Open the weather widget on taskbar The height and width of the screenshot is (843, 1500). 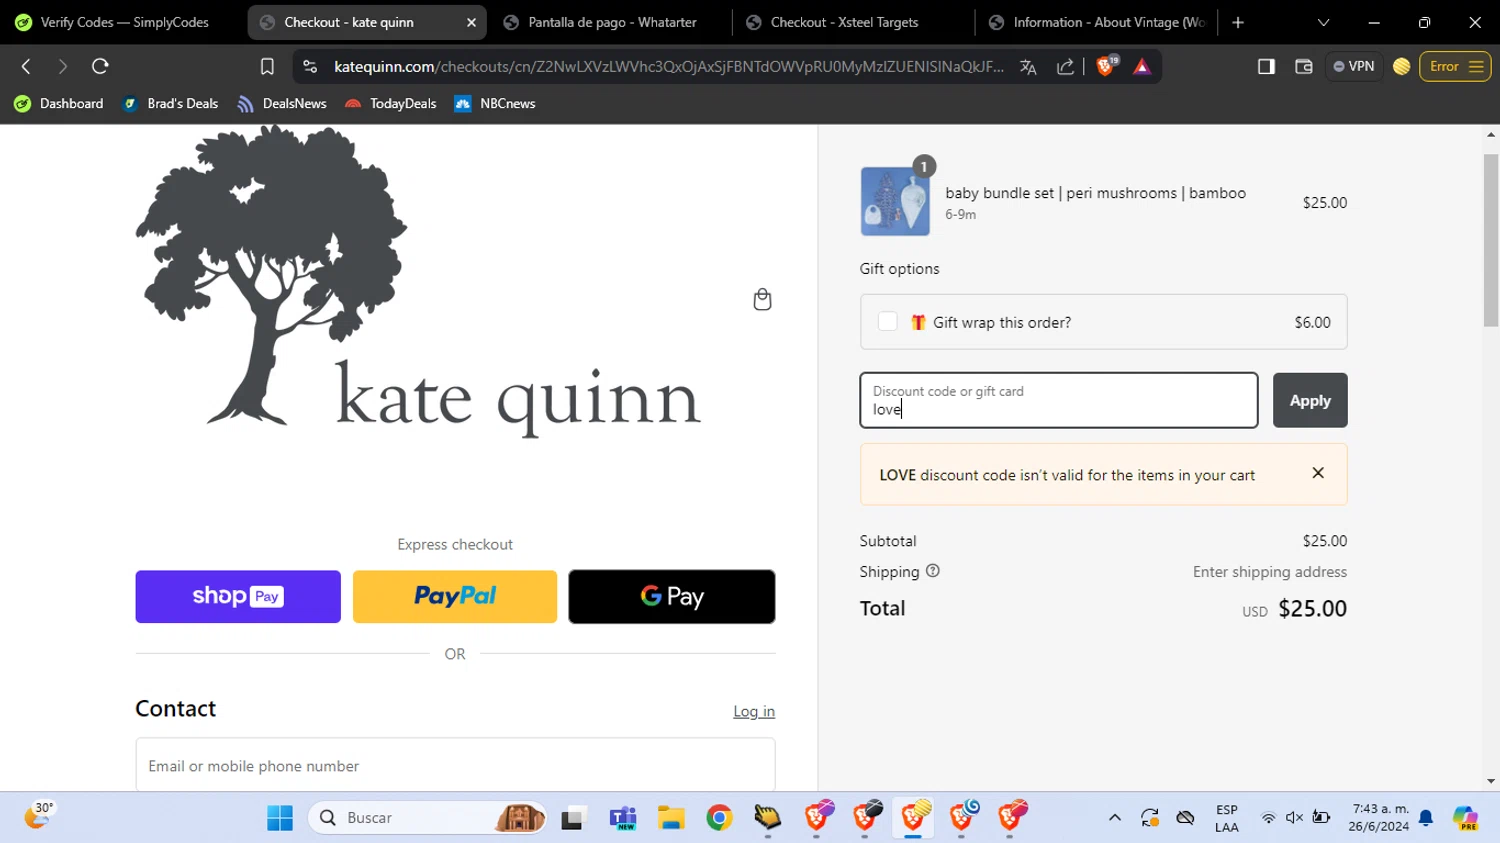(38, 816)
